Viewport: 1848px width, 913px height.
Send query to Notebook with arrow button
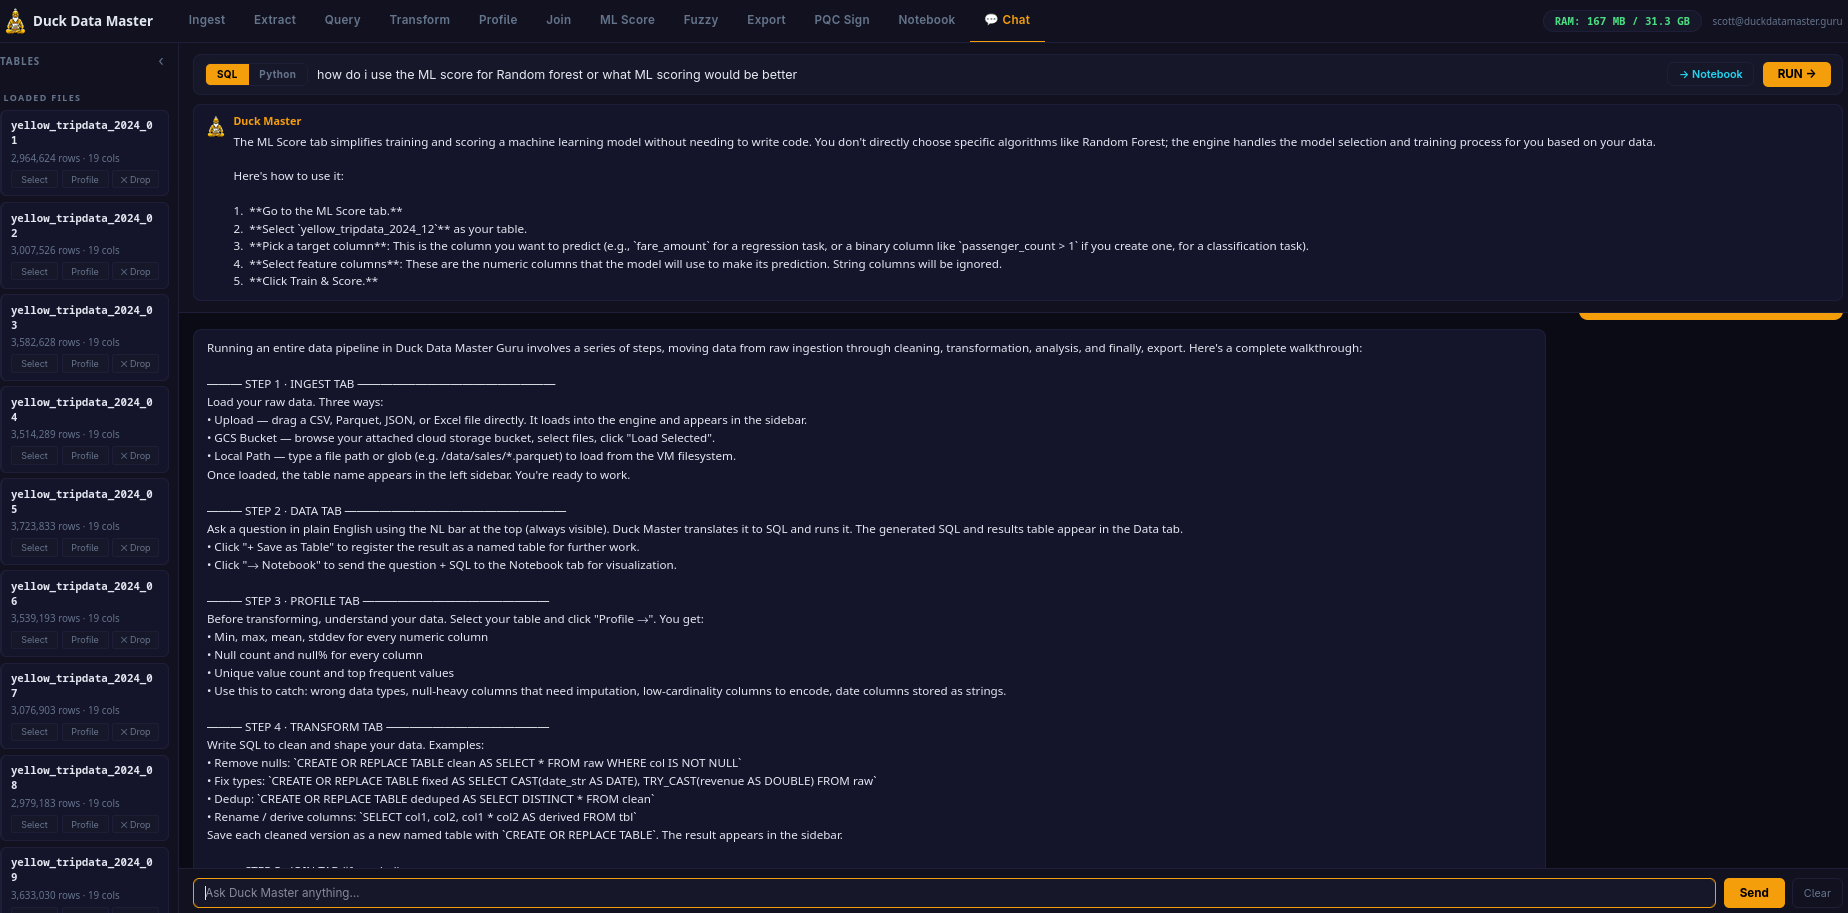(x=1710, y=75)
